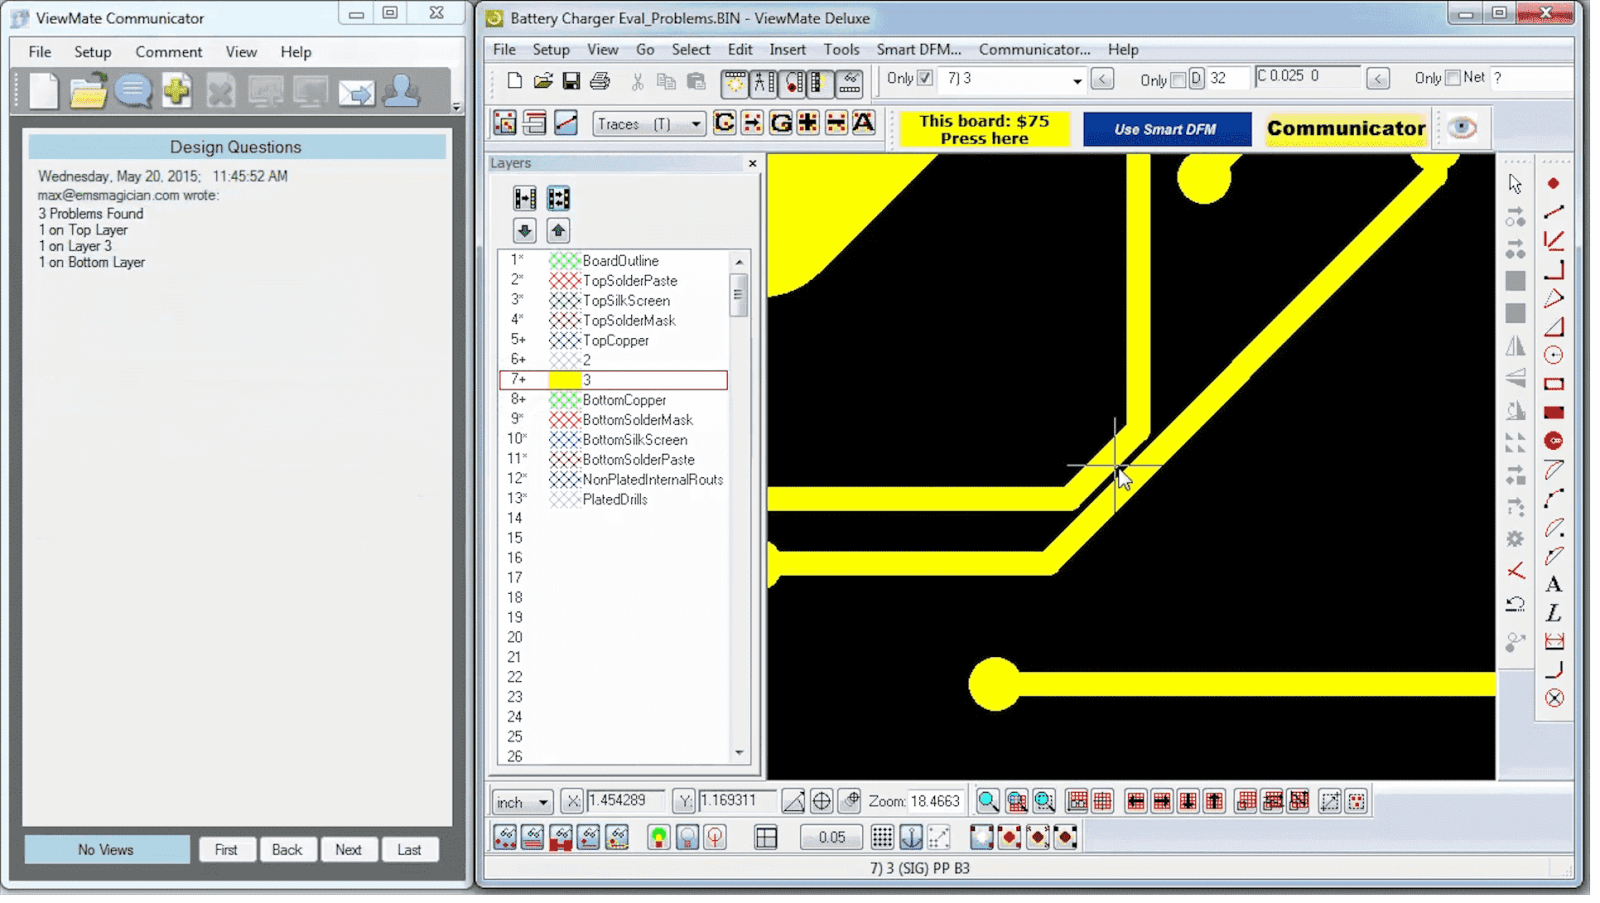Select the arrow selection tool
Image resolution: width=1600 pixels, height=903 pixels.
1513,183
